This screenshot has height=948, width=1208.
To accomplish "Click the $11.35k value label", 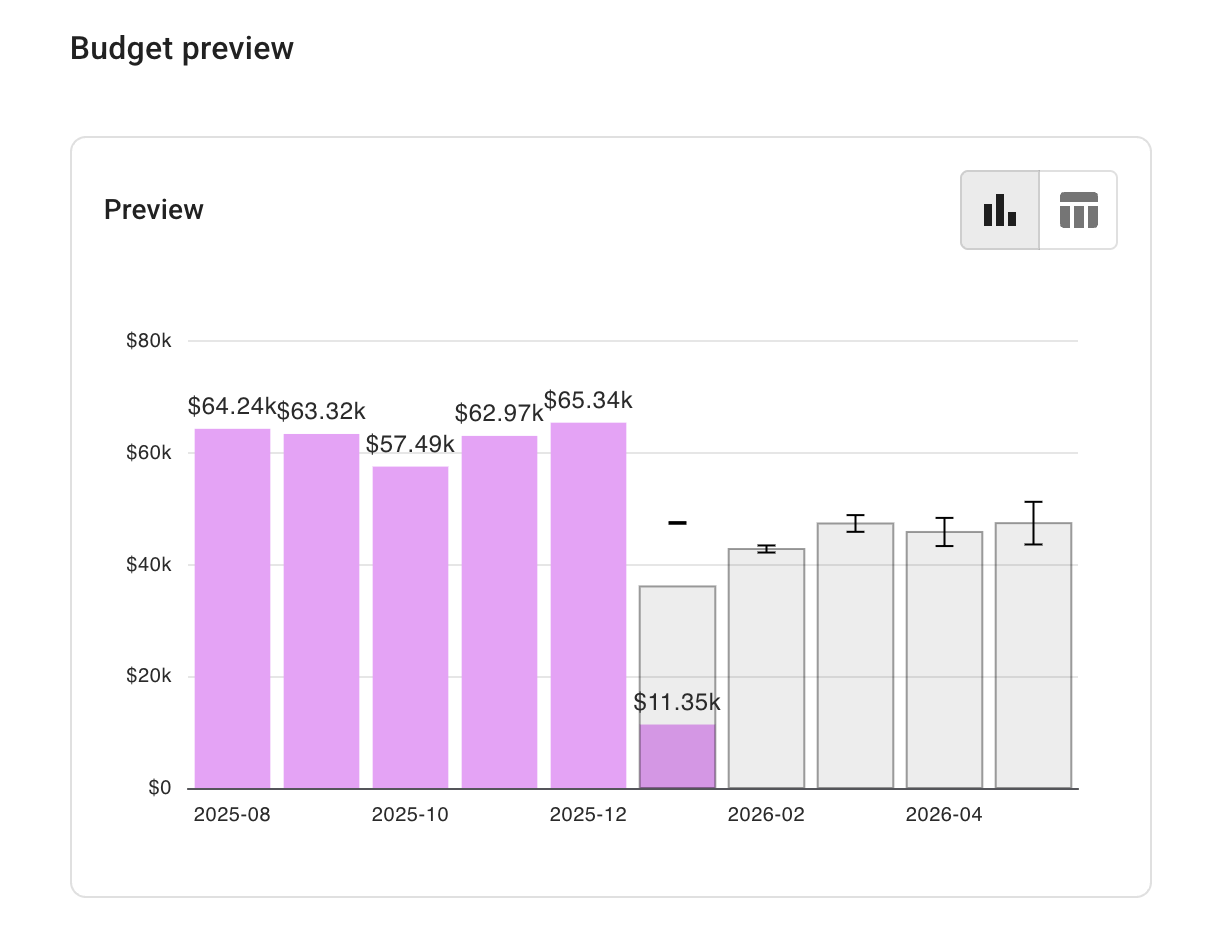I will click(678, 703).
